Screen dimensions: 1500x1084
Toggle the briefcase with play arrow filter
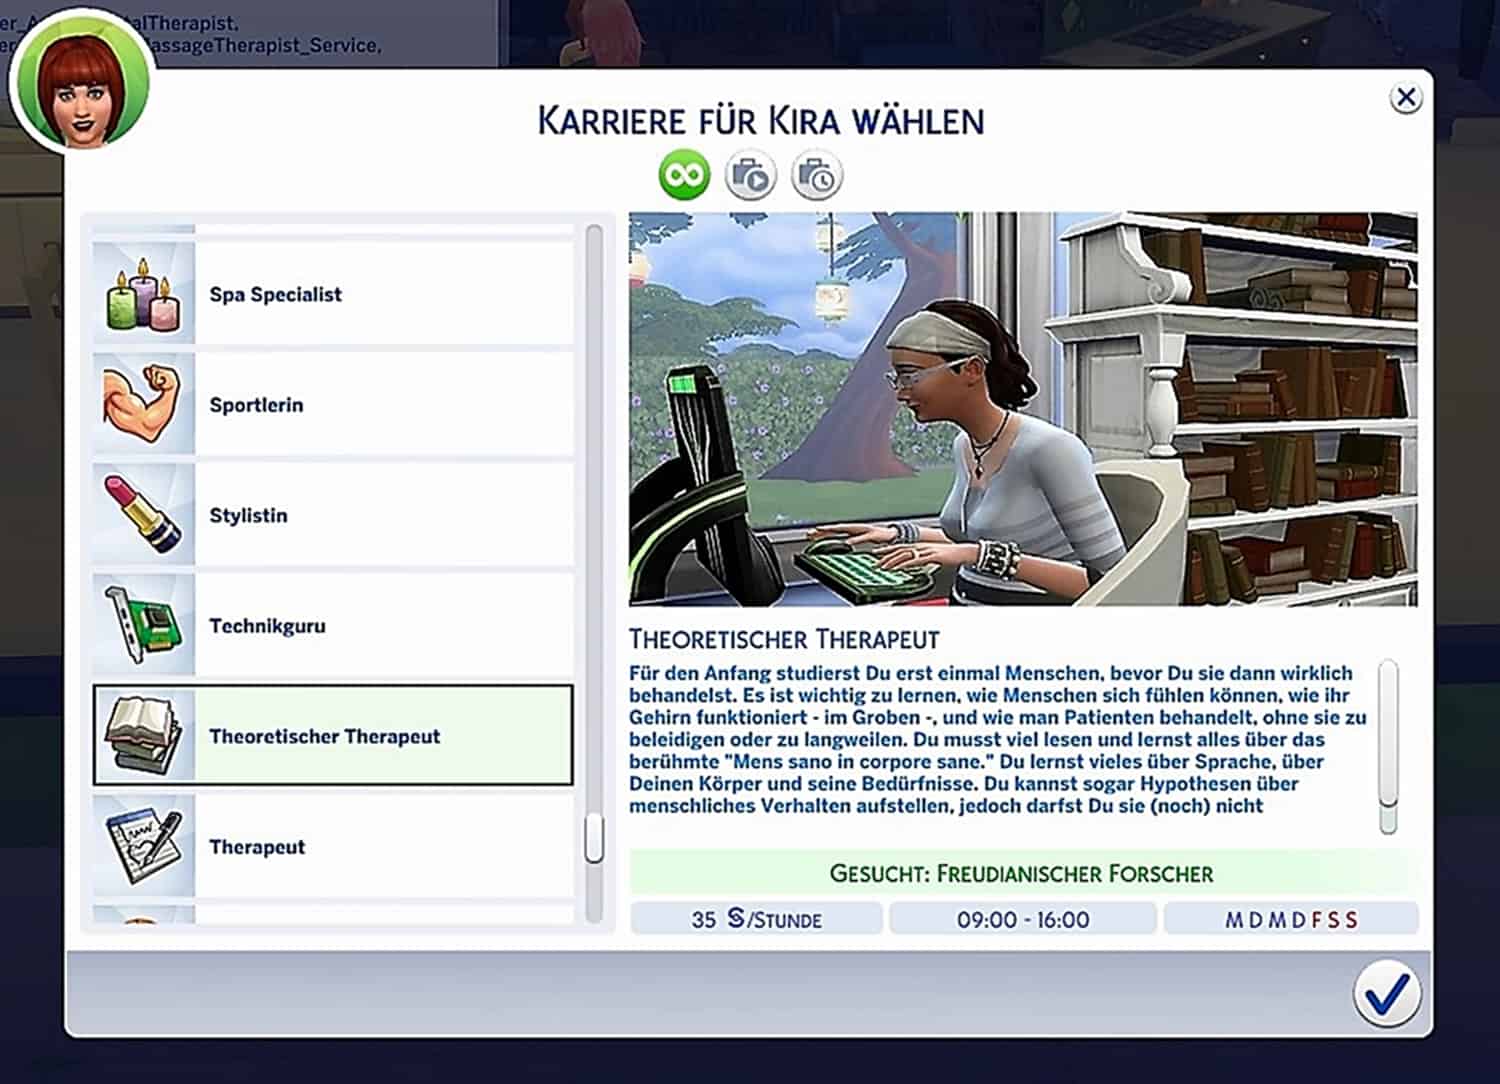tap(750, 176)
